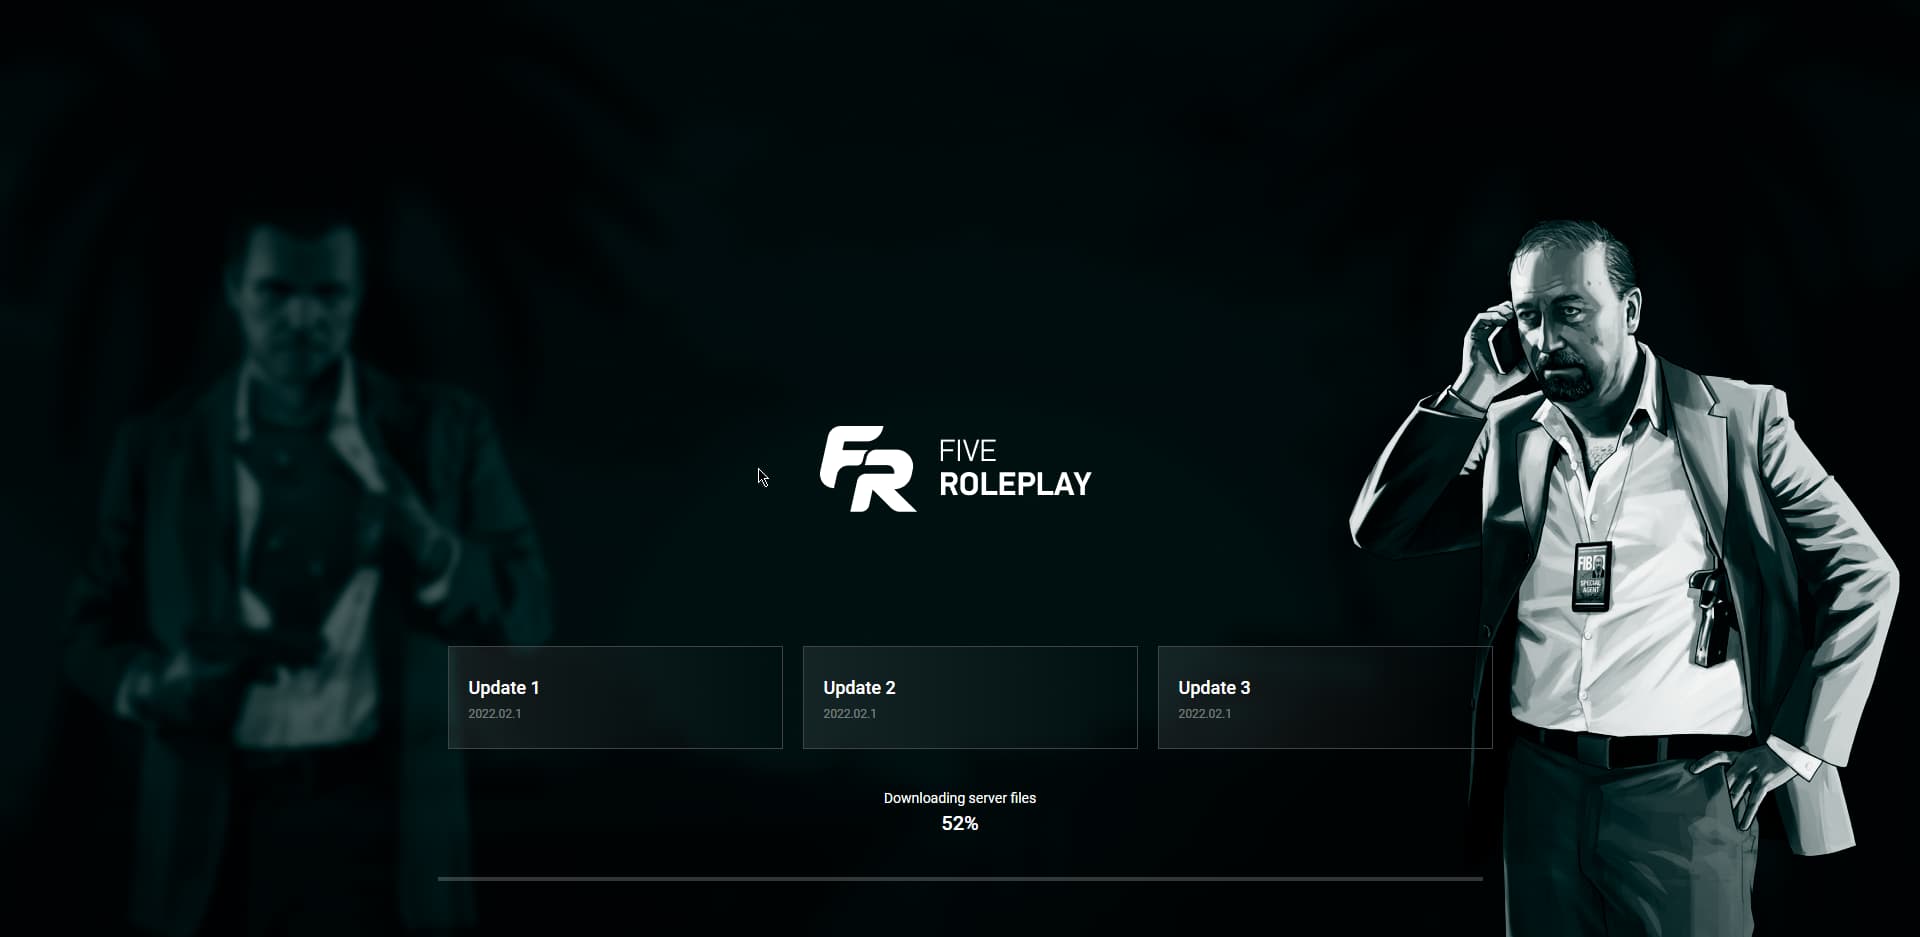
Task: Click the holstered pistol on the agent
Action: click(x=1705, y=615)
